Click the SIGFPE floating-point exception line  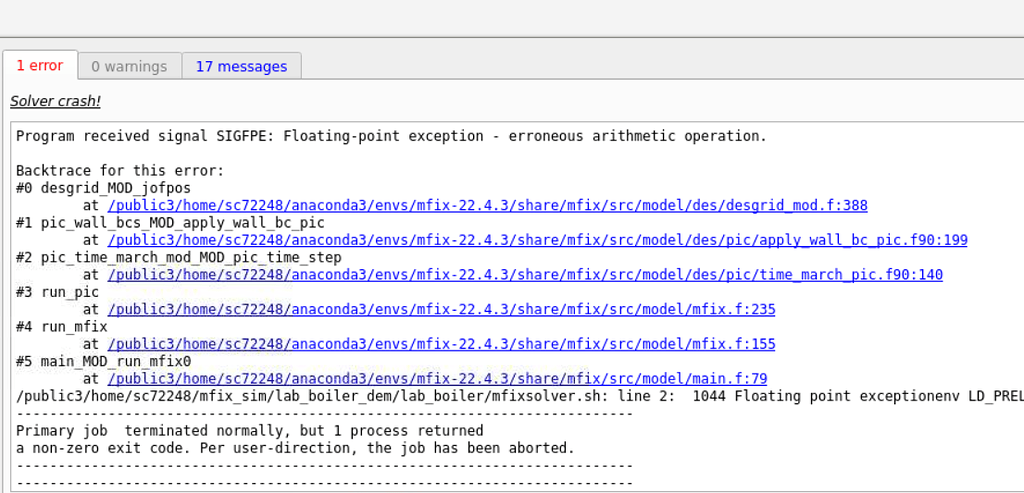coord(391,136)
